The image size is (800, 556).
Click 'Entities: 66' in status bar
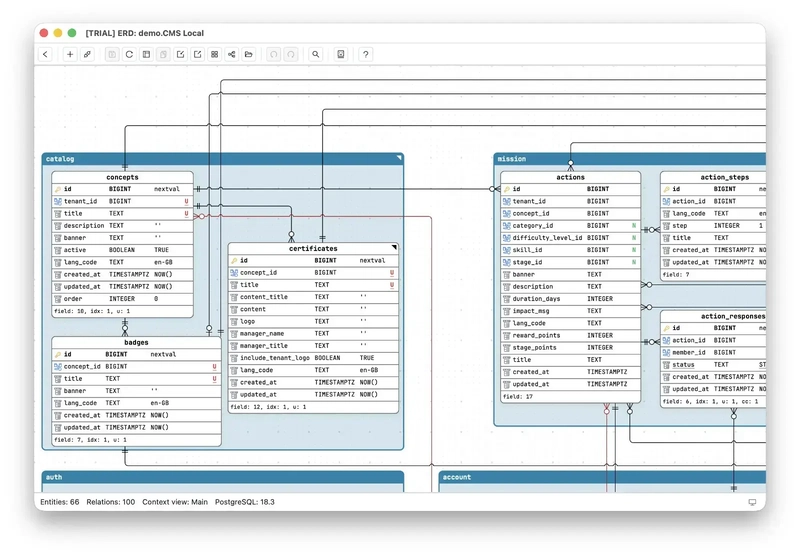point(60,502)
